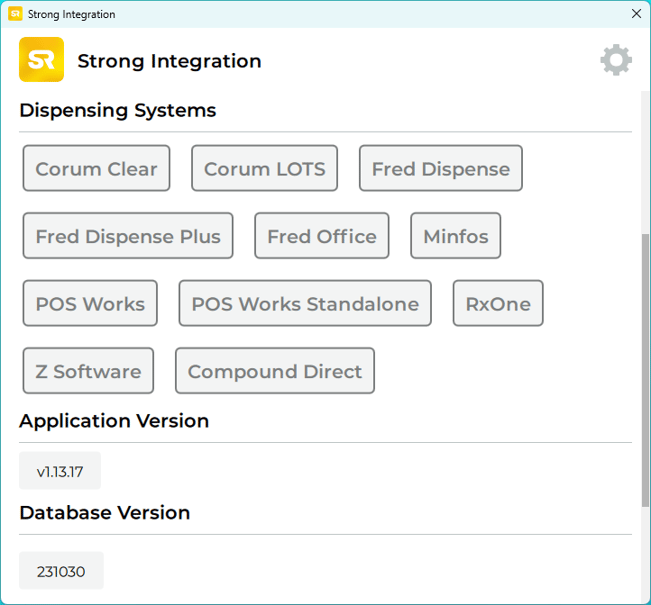Click database version value 231030
Screen dimensions: 651x605
pos(61,571)
